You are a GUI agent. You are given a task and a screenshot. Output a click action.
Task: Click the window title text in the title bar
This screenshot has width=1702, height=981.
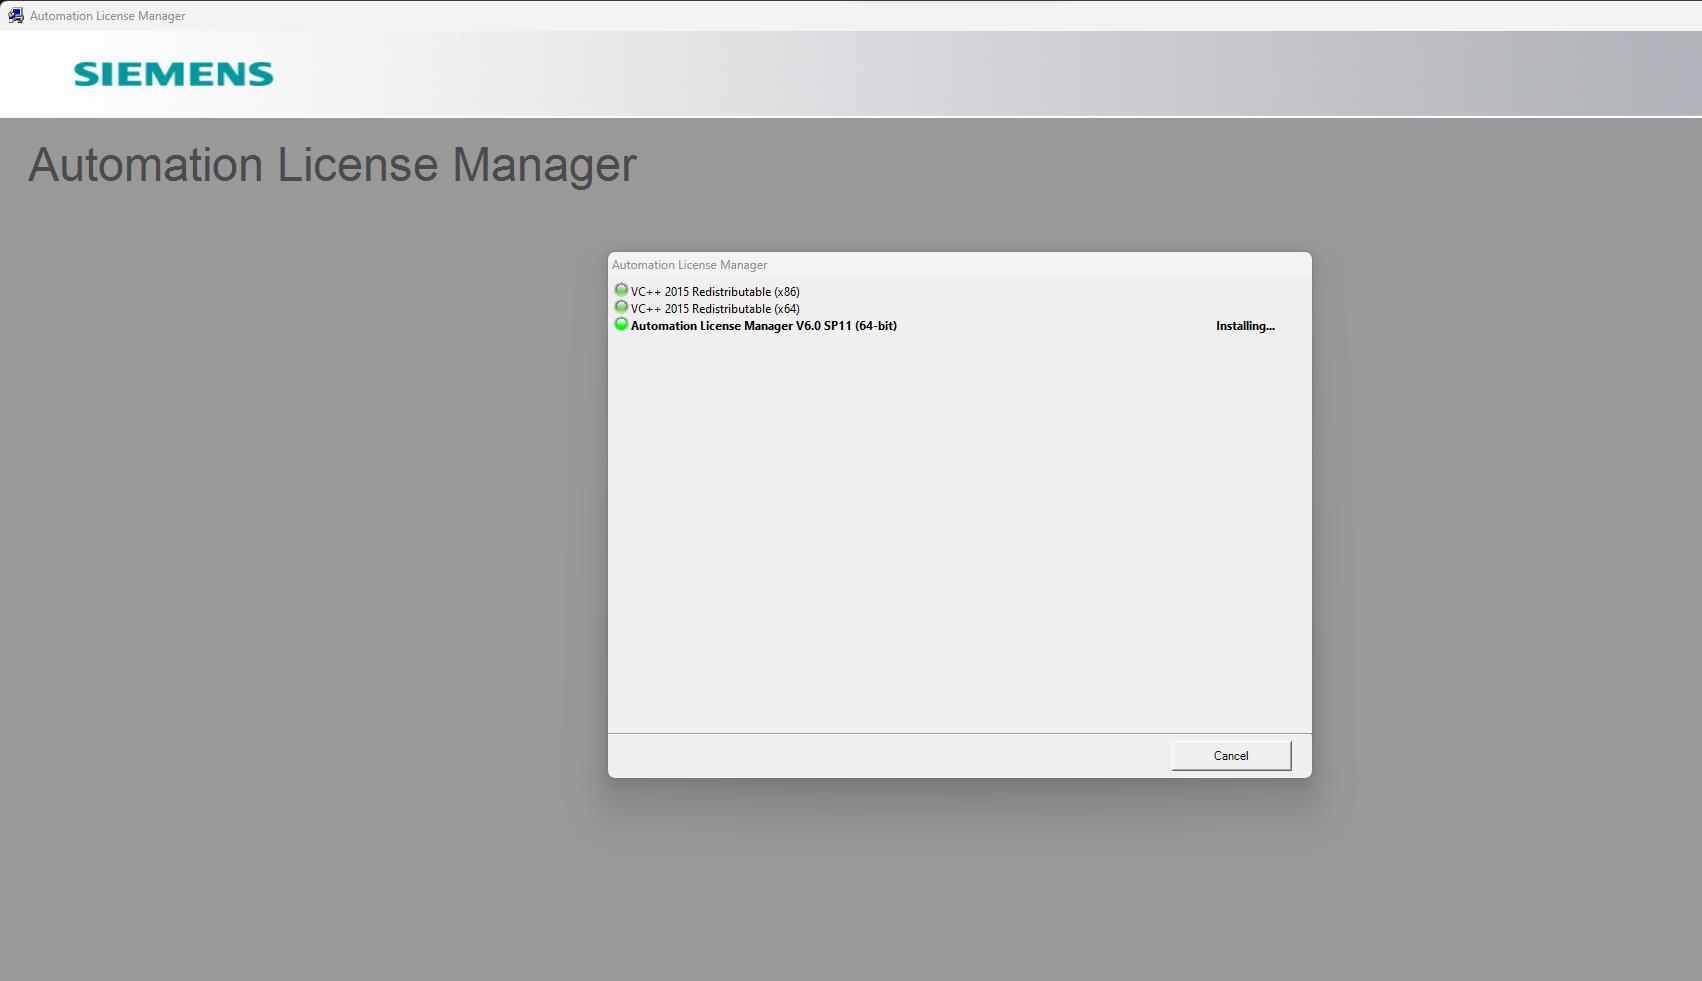[108, 16]
